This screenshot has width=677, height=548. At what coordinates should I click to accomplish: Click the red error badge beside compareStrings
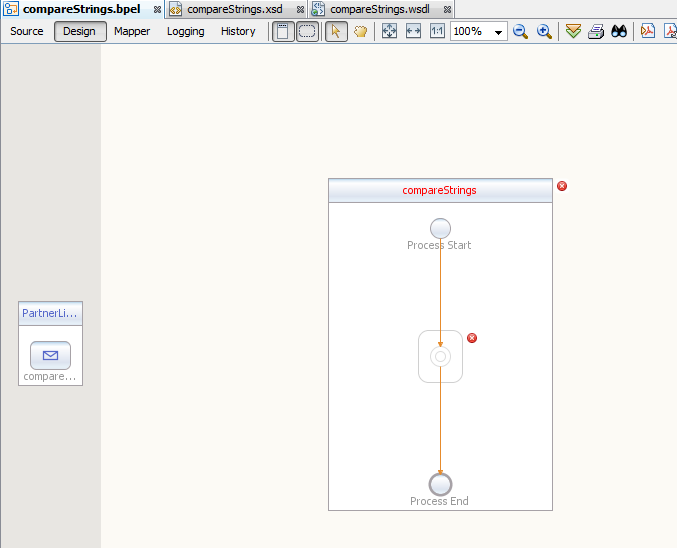coord(562,186)
